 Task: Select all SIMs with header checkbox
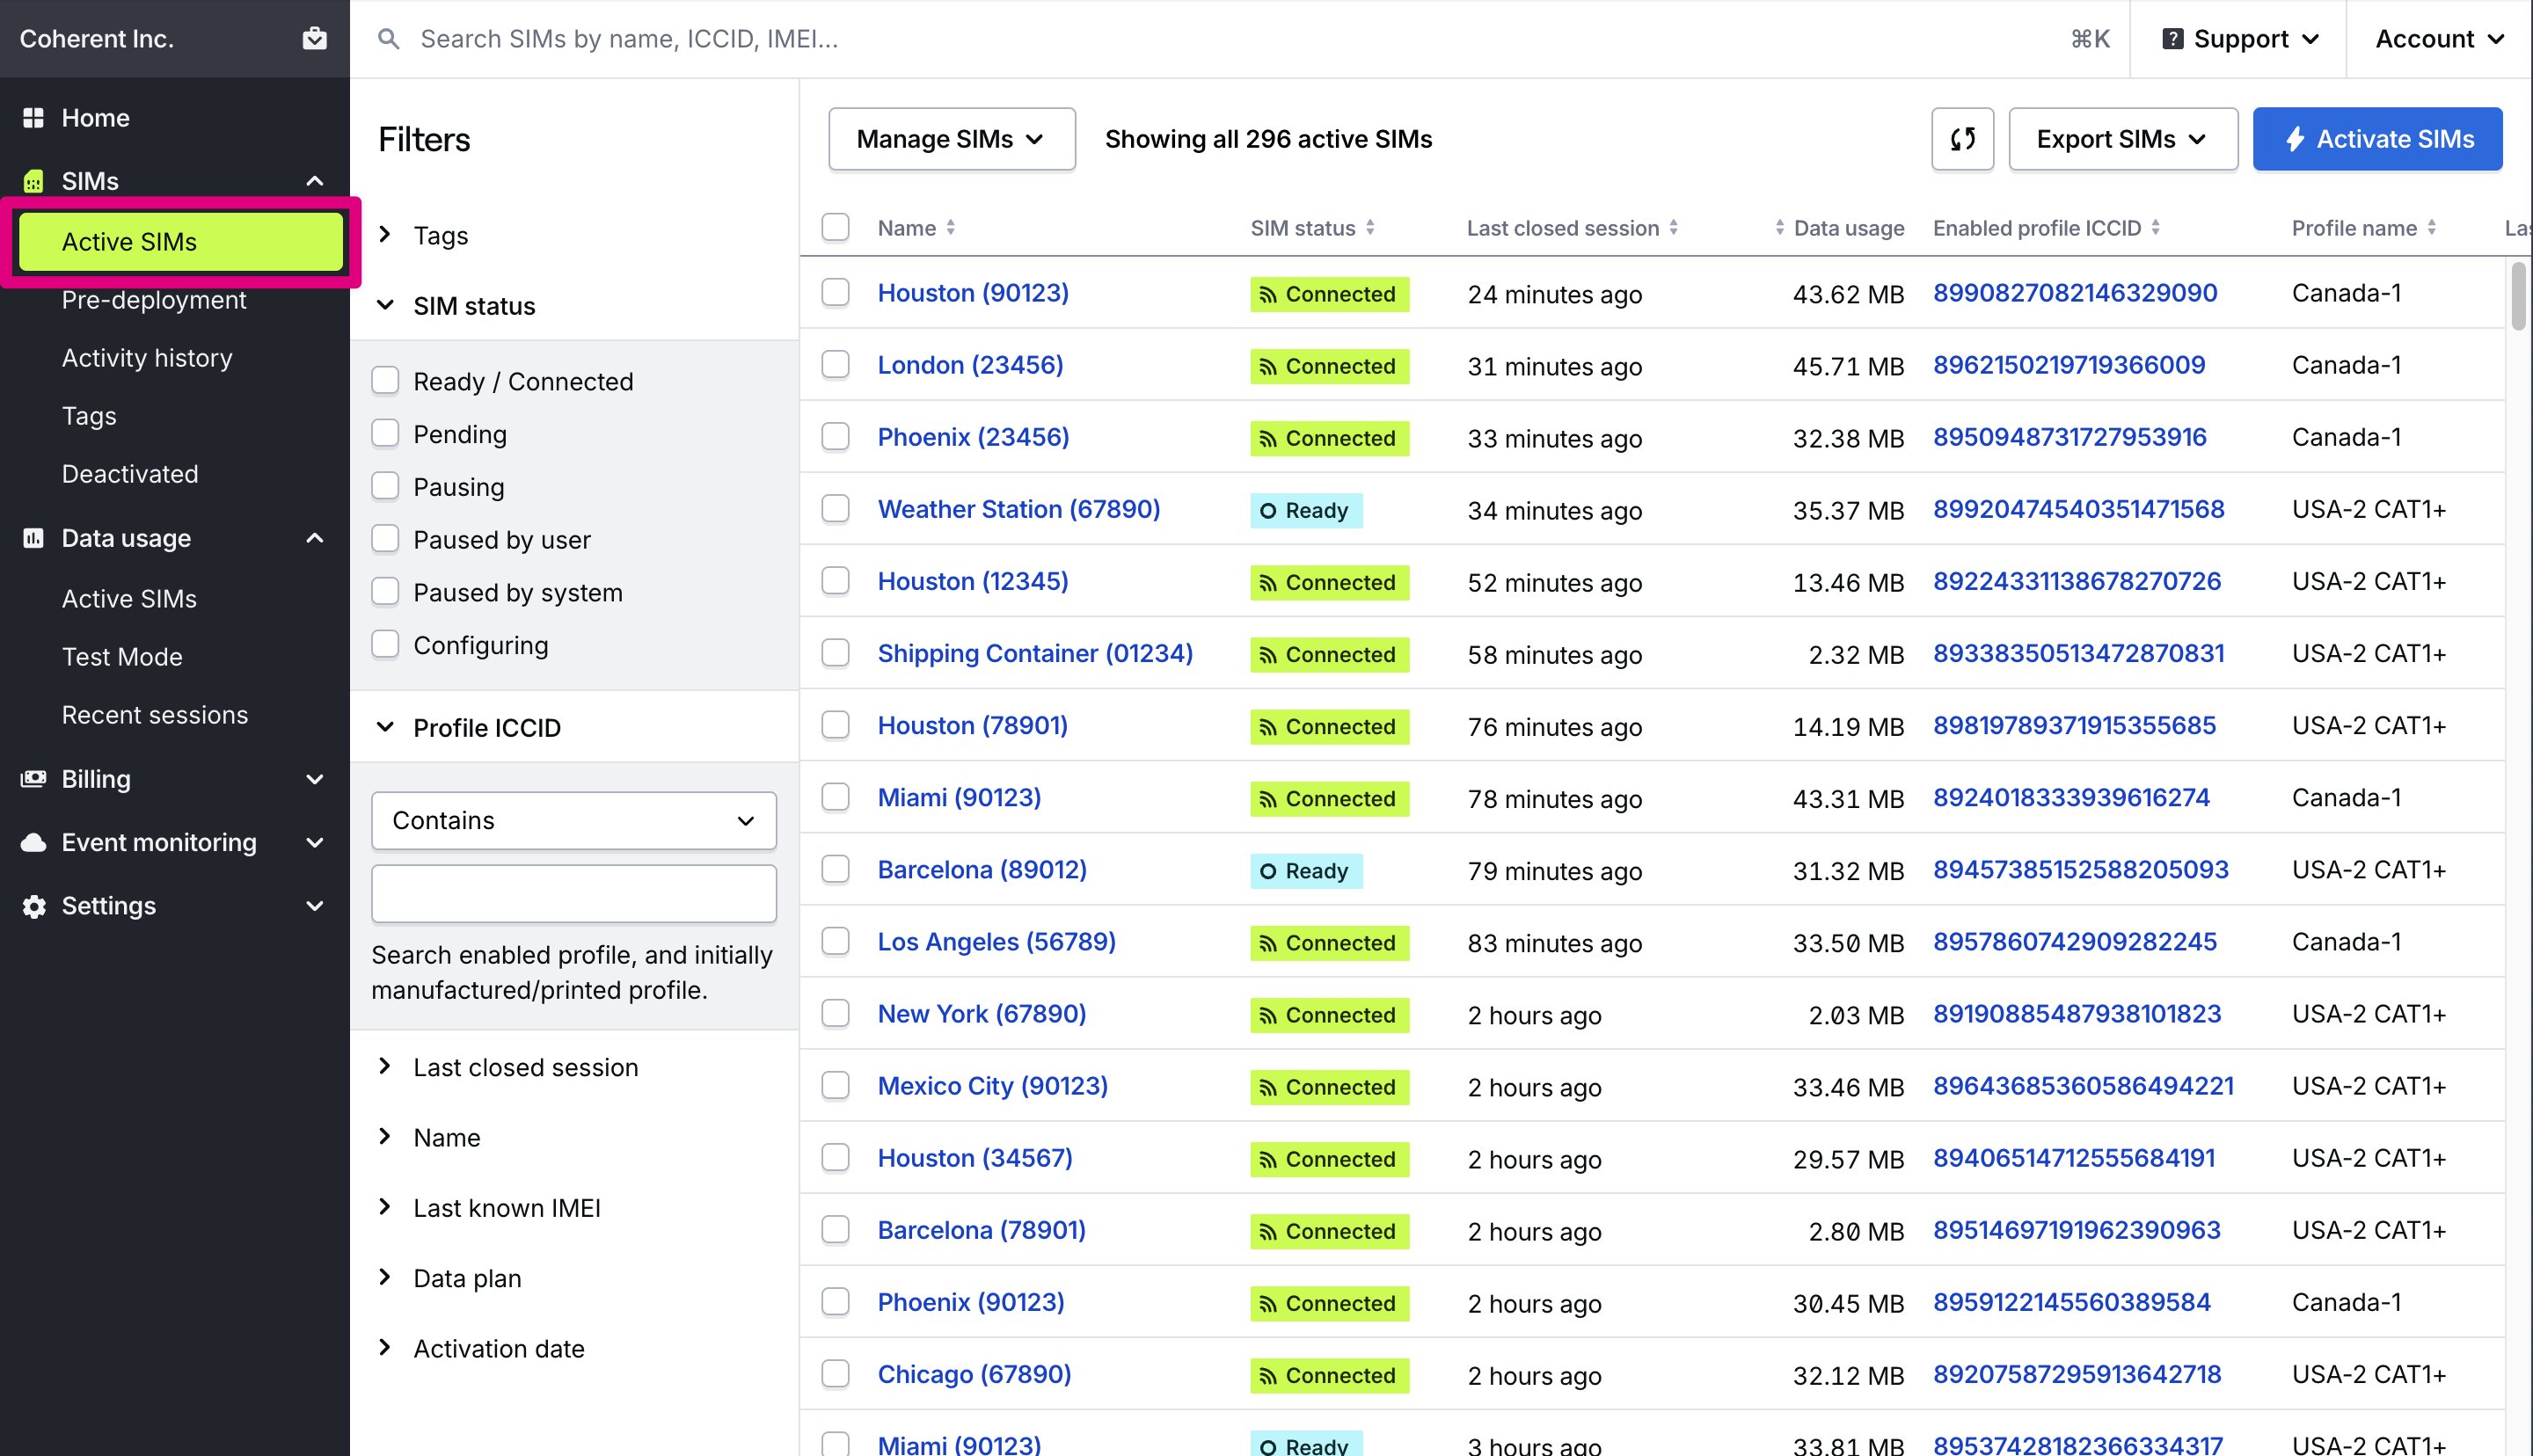pyautogui.click(x=835, y=228)
